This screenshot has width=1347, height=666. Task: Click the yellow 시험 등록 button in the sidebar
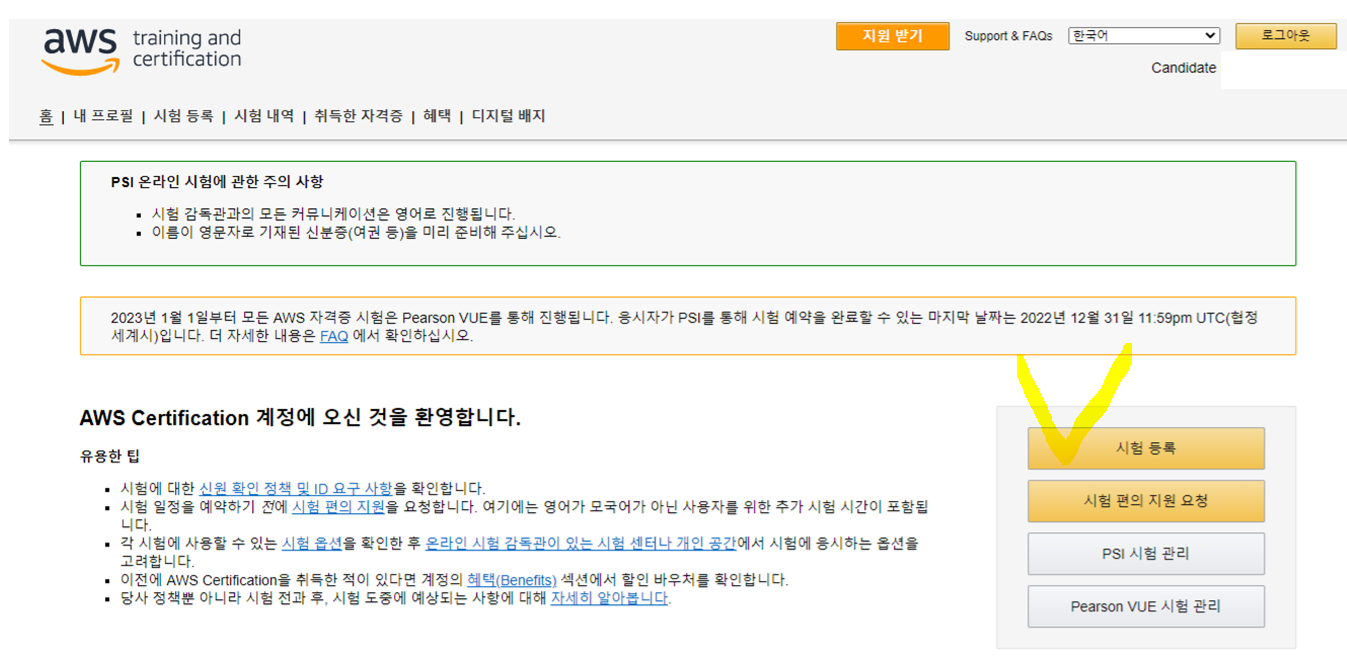1146,448
